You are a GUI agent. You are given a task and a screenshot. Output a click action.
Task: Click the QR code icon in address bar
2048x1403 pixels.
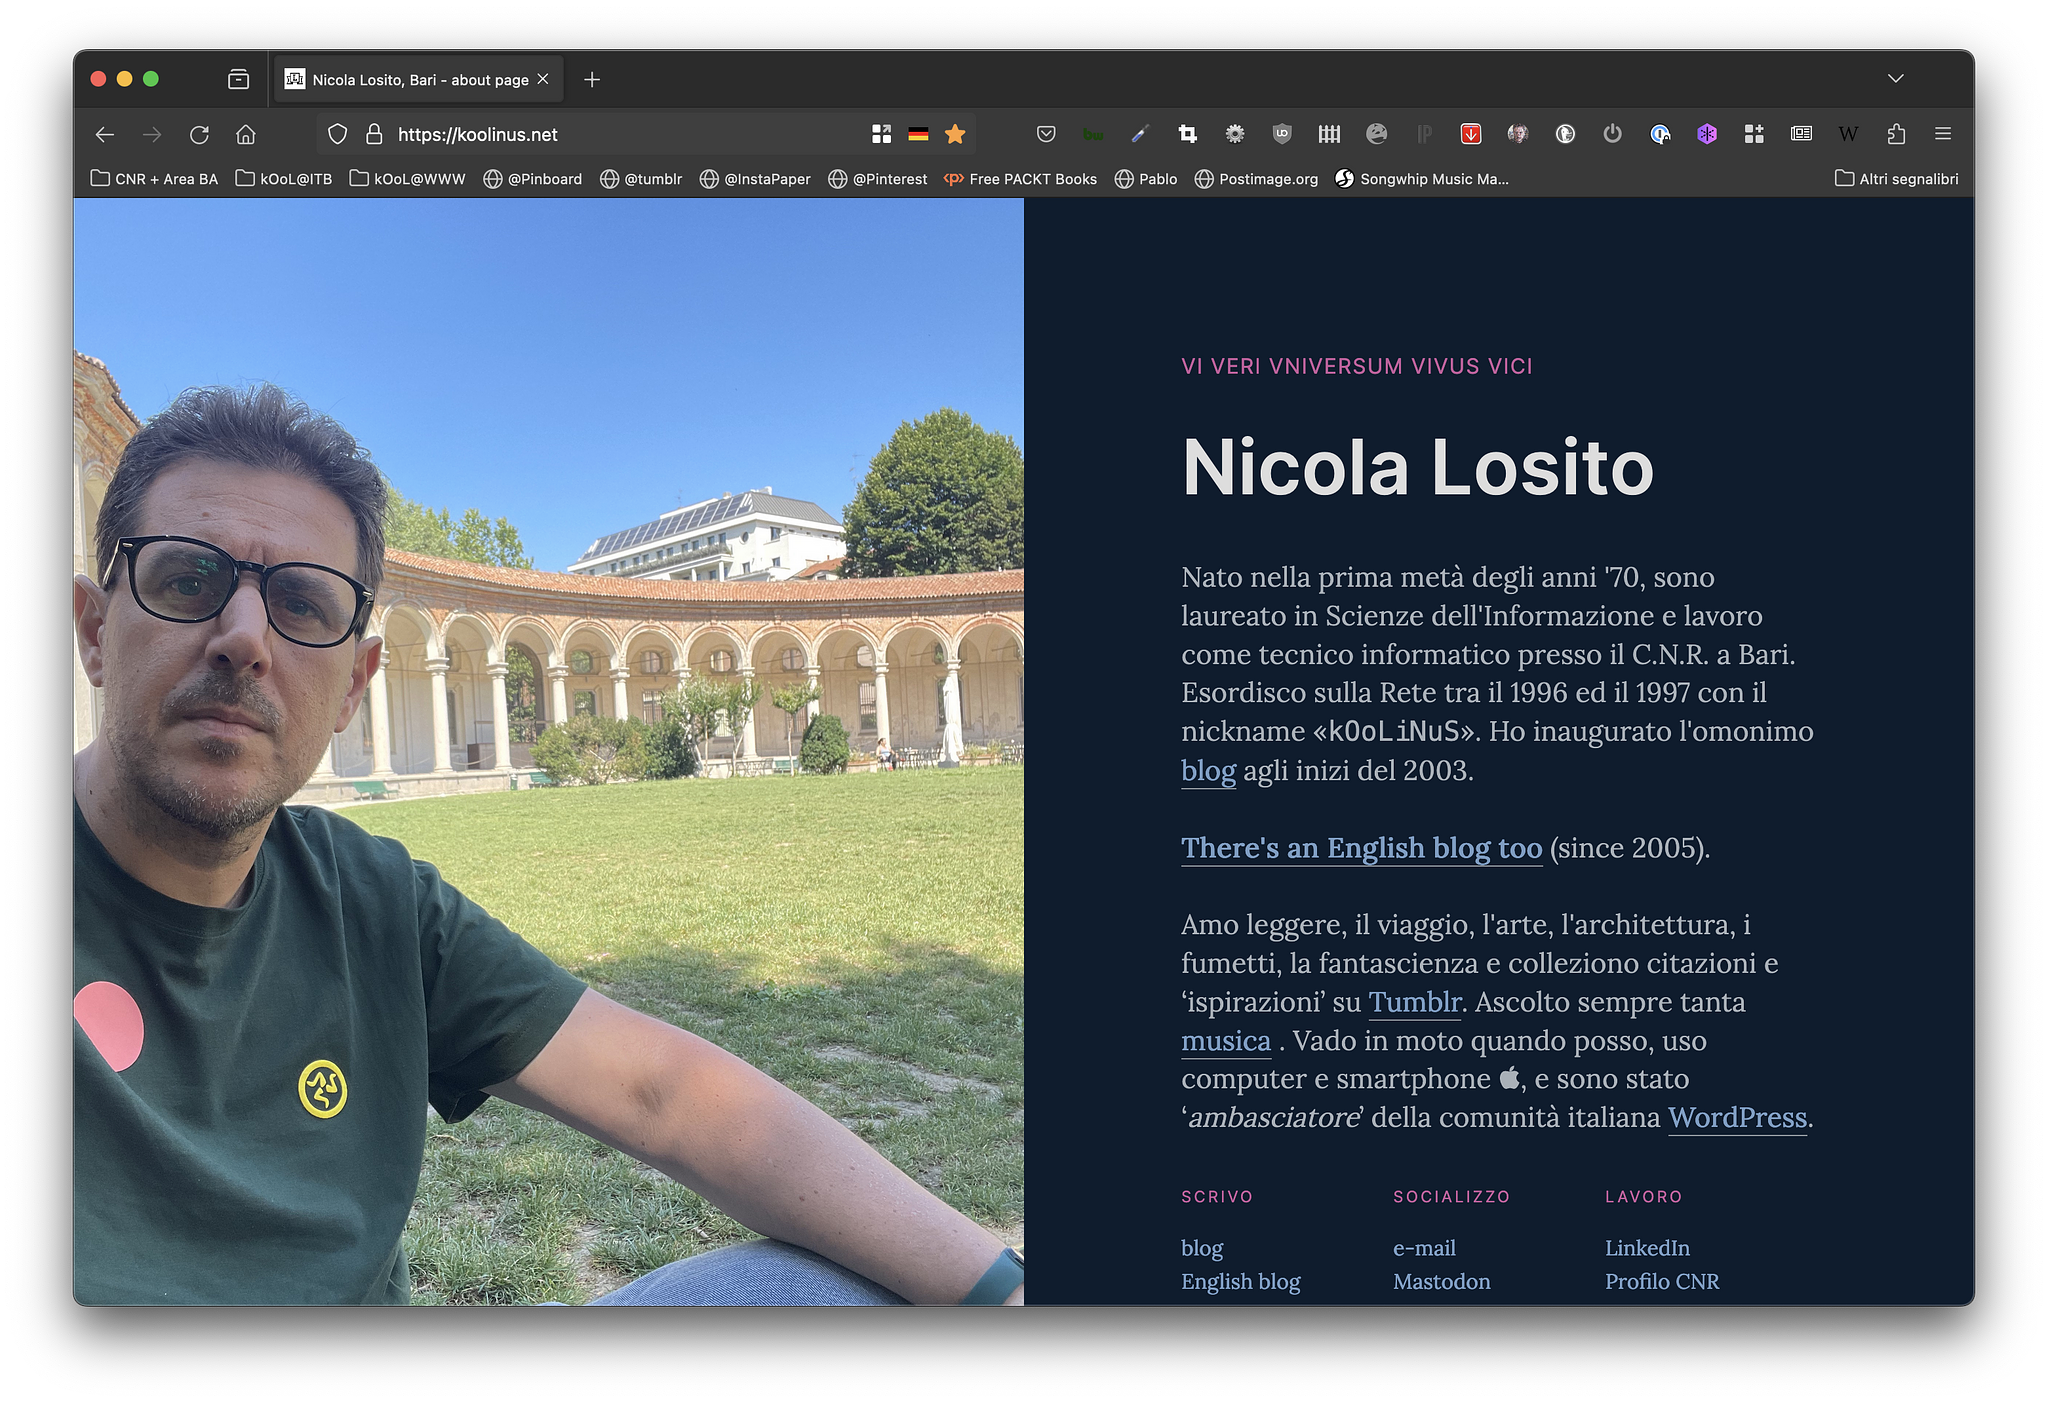[881, 134]
